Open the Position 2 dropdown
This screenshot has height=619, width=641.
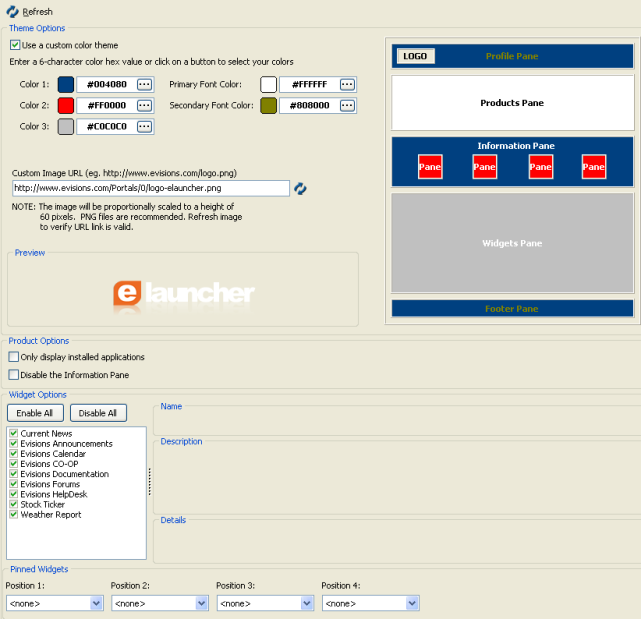point(202,603)
